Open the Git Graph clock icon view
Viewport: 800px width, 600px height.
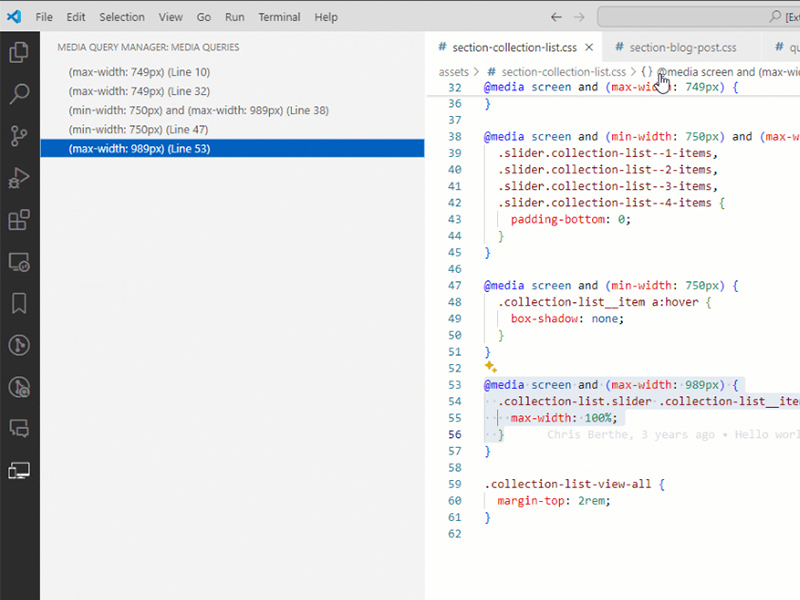[x=19, y=345]
